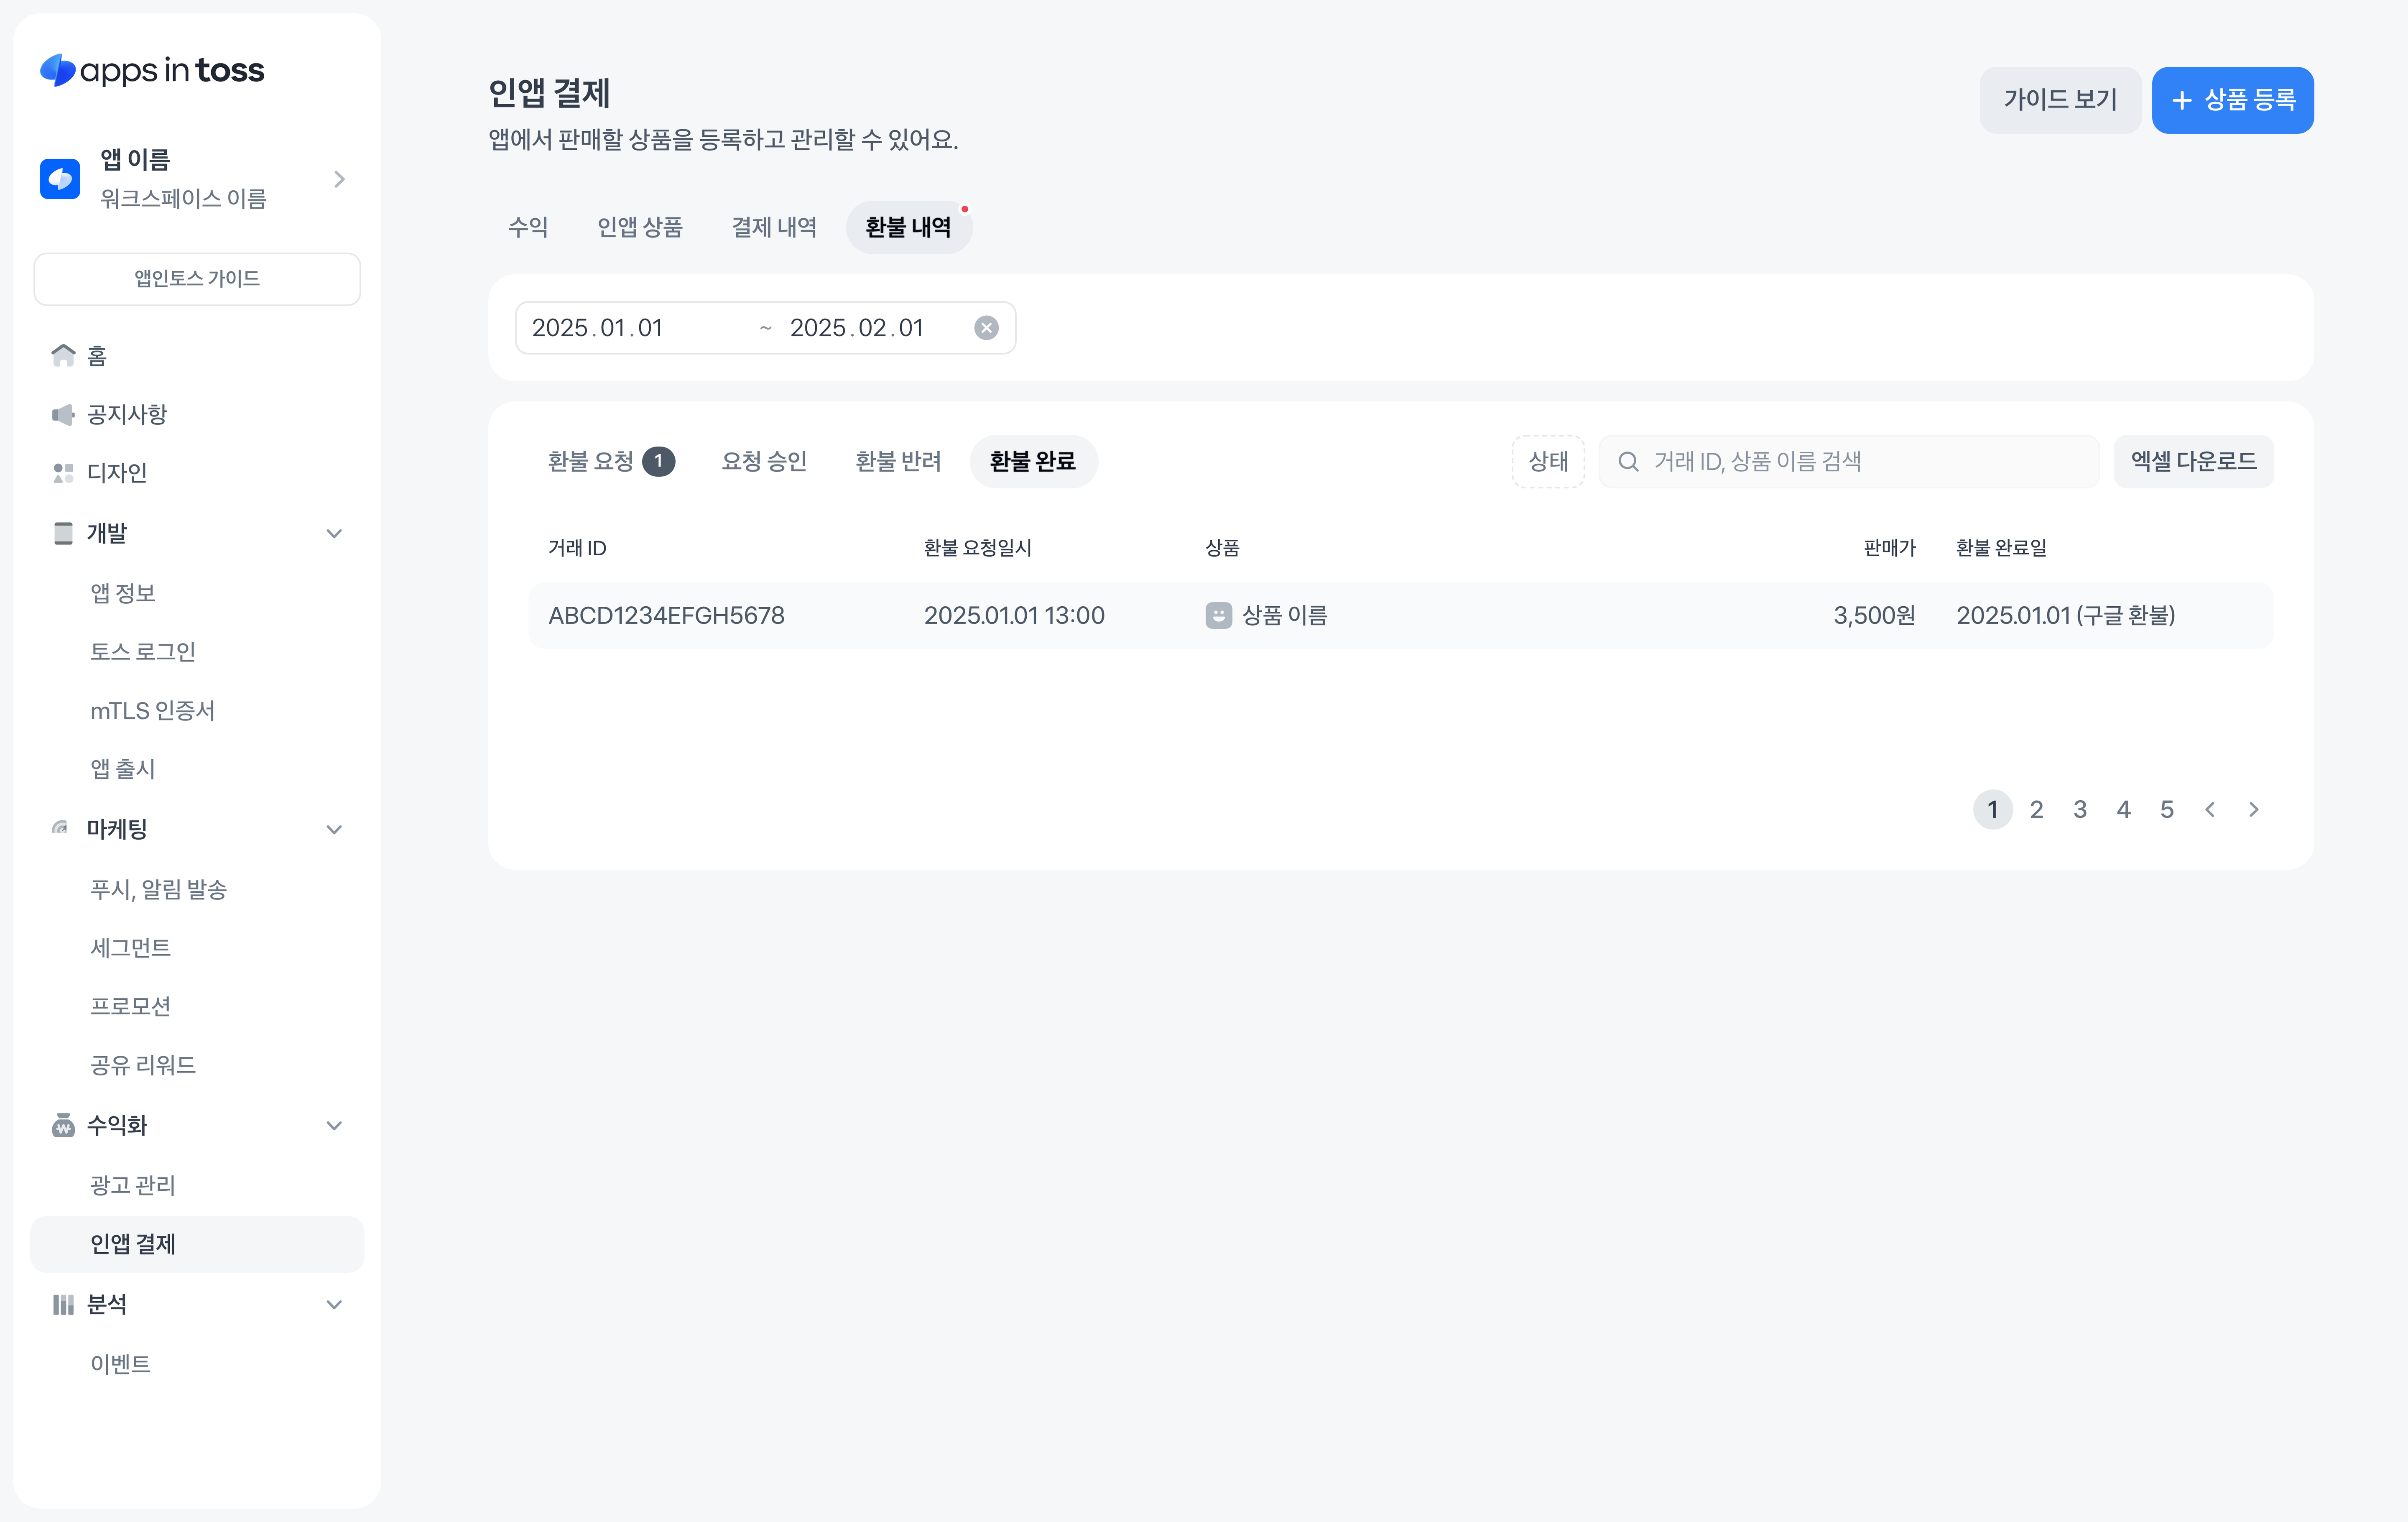Open 이벤트 in sidebar
Viewport: 2408px width, 1522px height.
121,1364
